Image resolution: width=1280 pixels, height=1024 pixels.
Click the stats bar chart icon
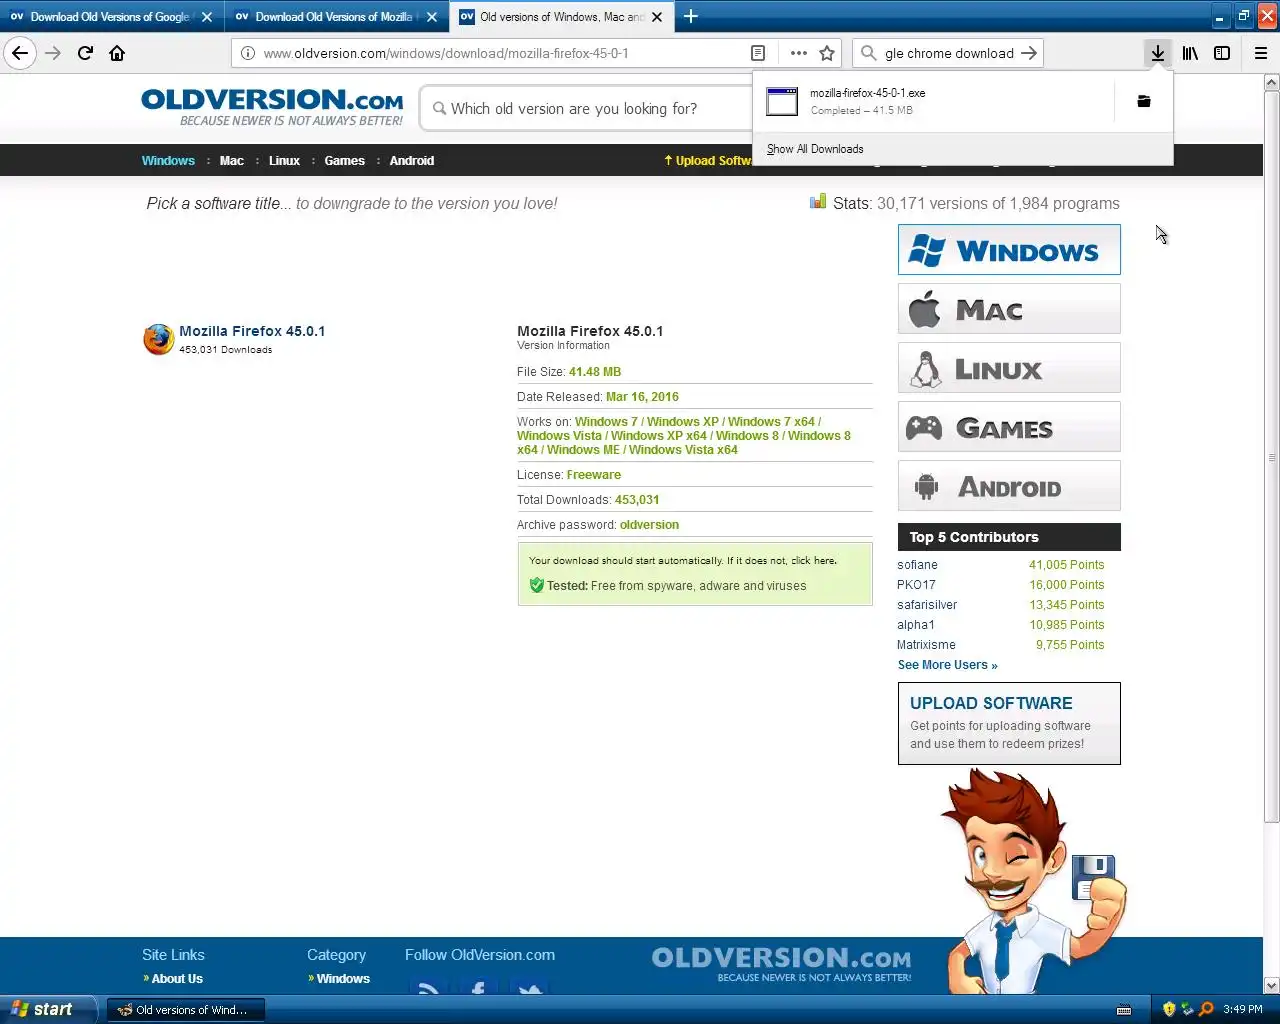[x=818, y=202]
